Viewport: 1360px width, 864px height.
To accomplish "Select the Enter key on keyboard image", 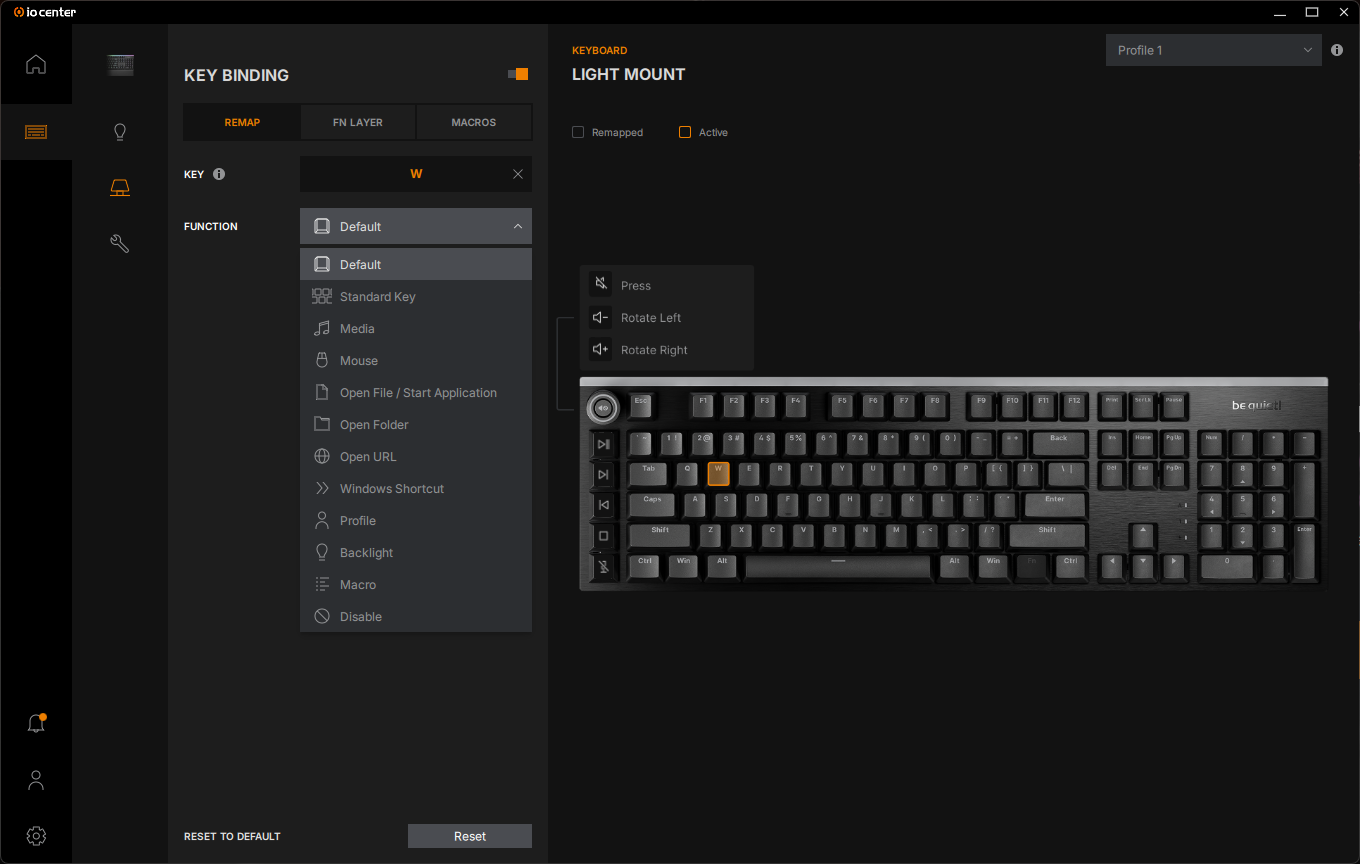I will [1055, 504].
